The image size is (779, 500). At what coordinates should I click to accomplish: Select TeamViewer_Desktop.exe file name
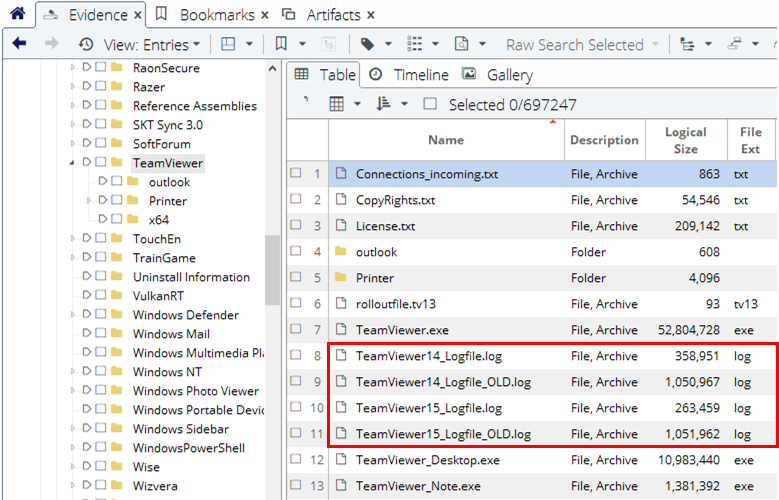coord(428,460)
